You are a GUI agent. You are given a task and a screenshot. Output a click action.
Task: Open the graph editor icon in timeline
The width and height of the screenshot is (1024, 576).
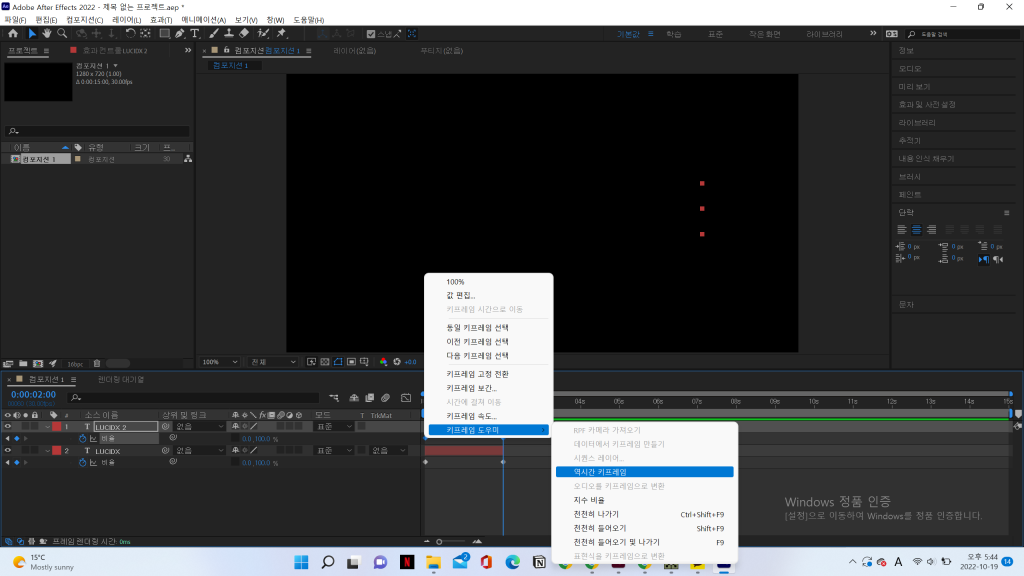coord(406,398)
